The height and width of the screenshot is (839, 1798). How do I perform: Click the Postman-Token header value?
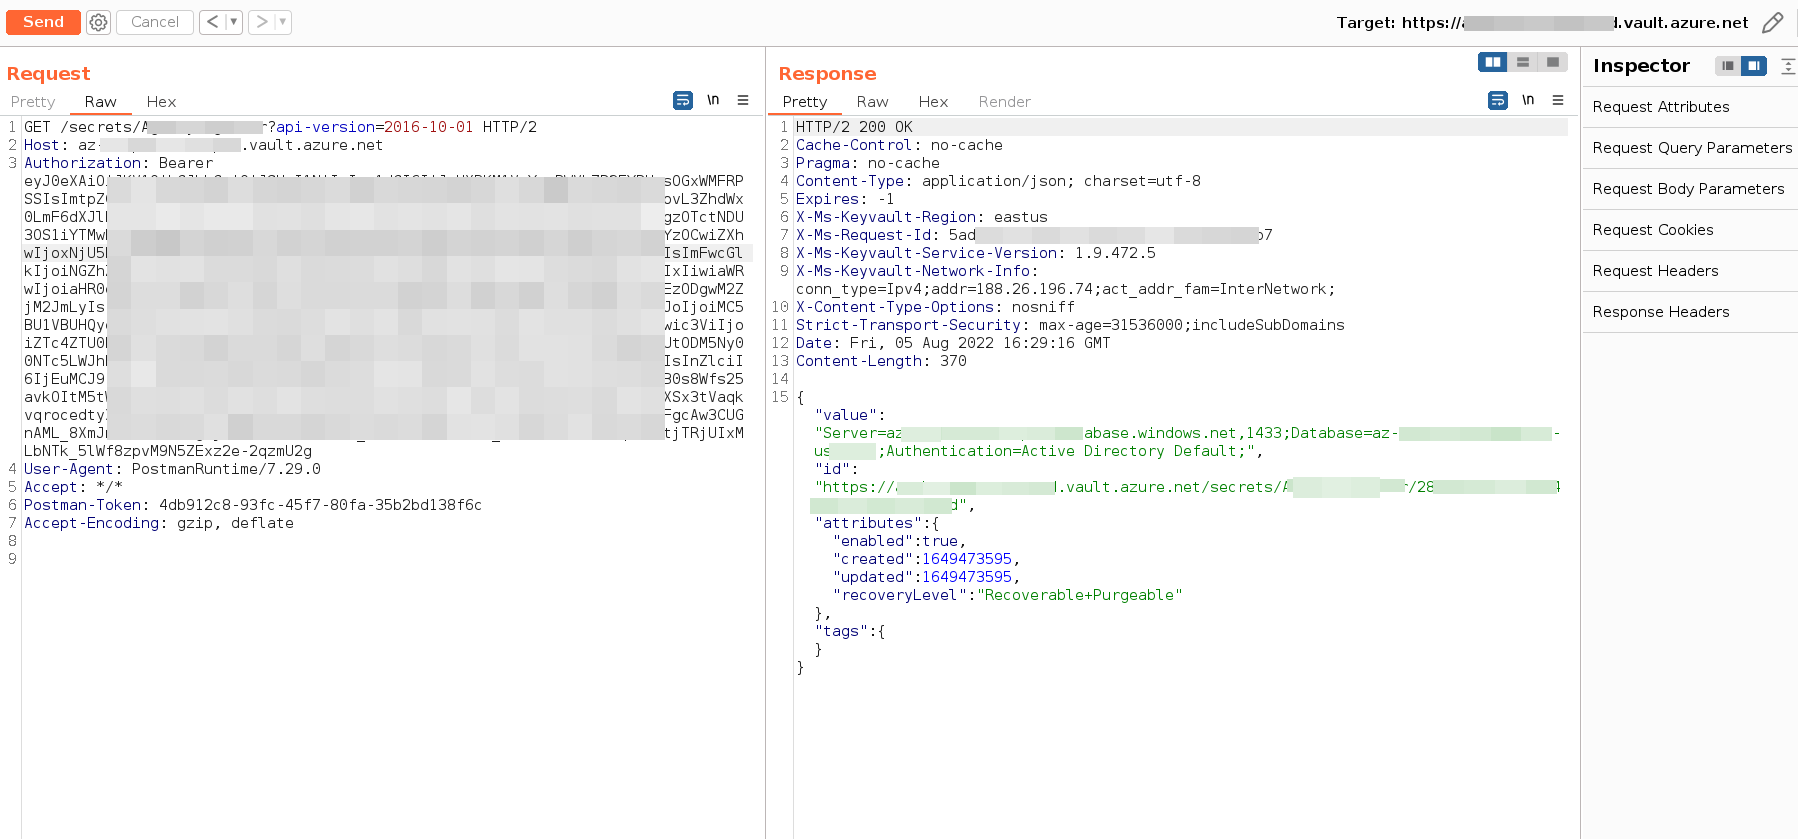pyautogui.click(x=320, y=505)
